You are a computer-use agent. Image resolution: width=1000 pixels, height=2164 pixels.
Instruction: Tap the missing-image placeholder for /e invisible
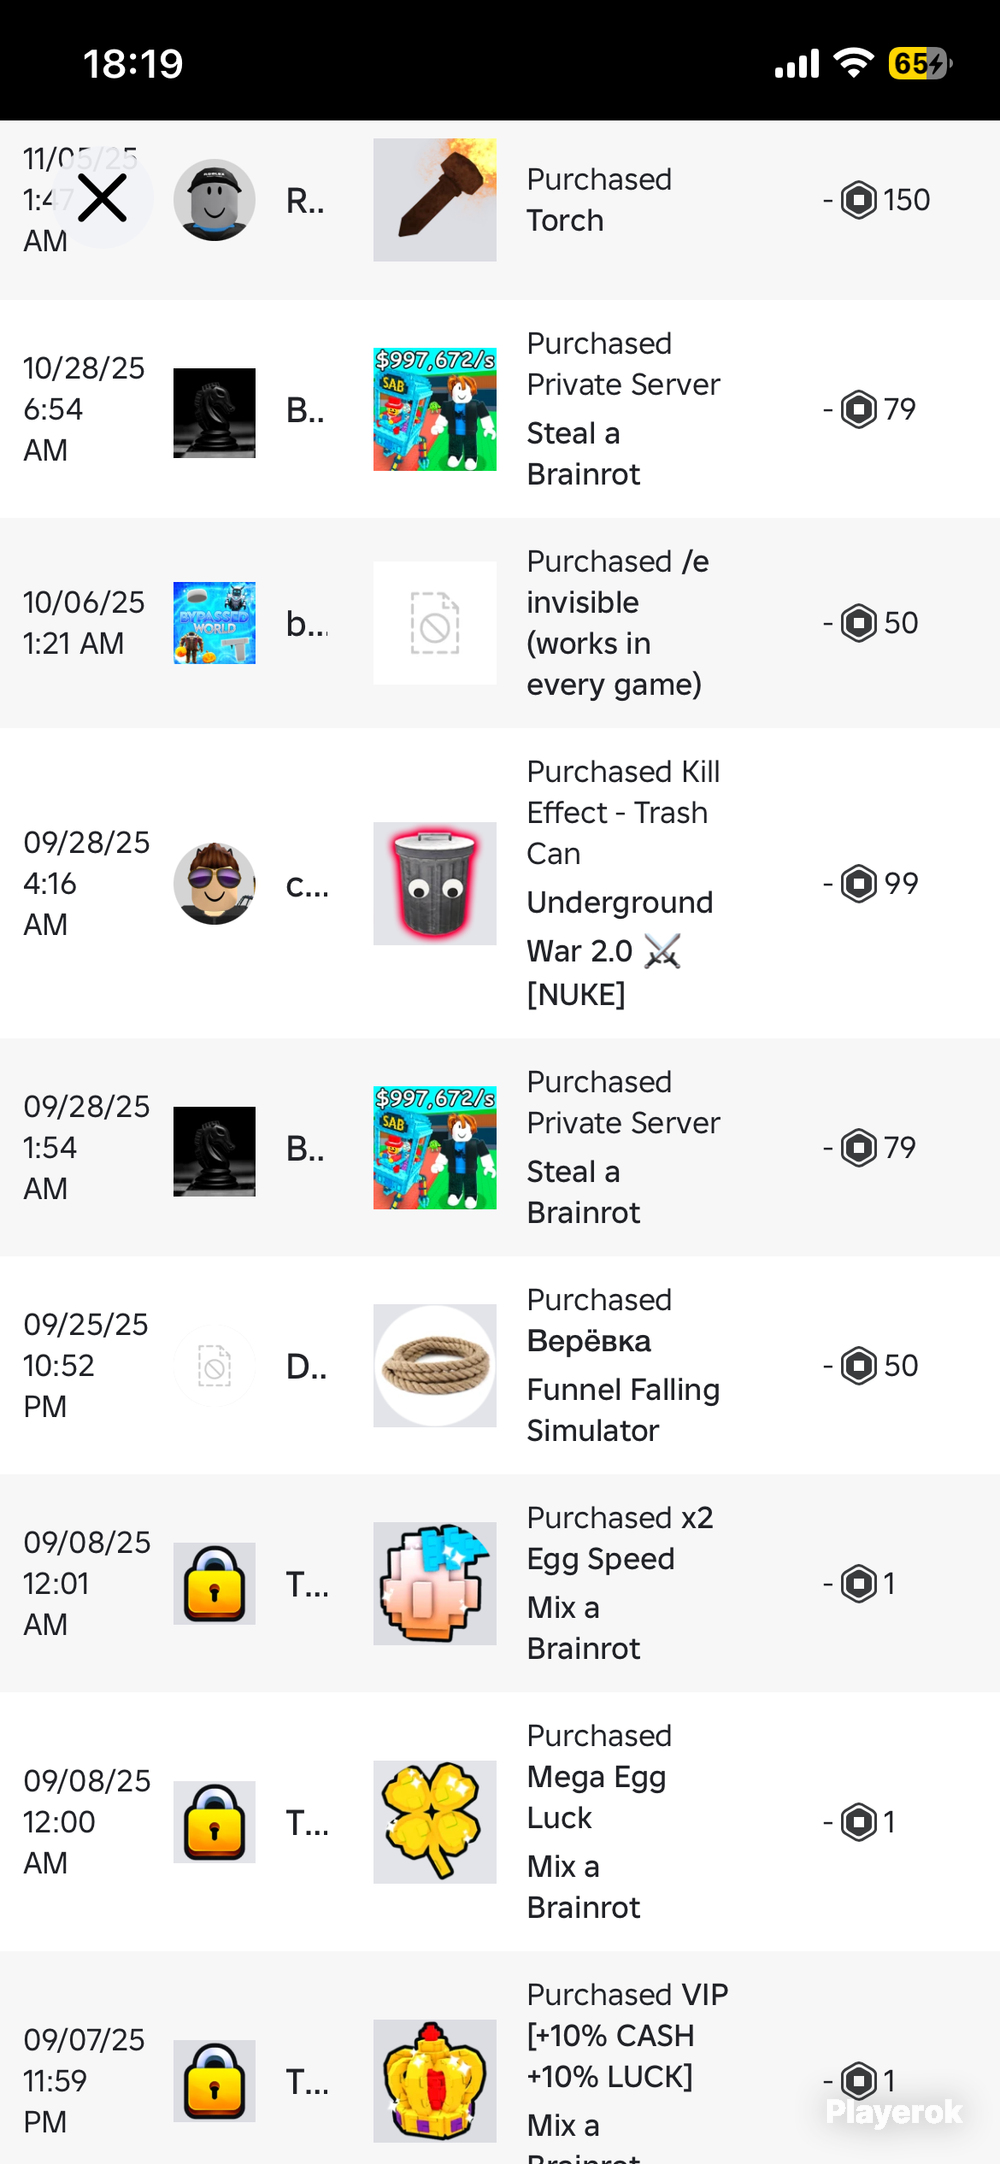435,623
